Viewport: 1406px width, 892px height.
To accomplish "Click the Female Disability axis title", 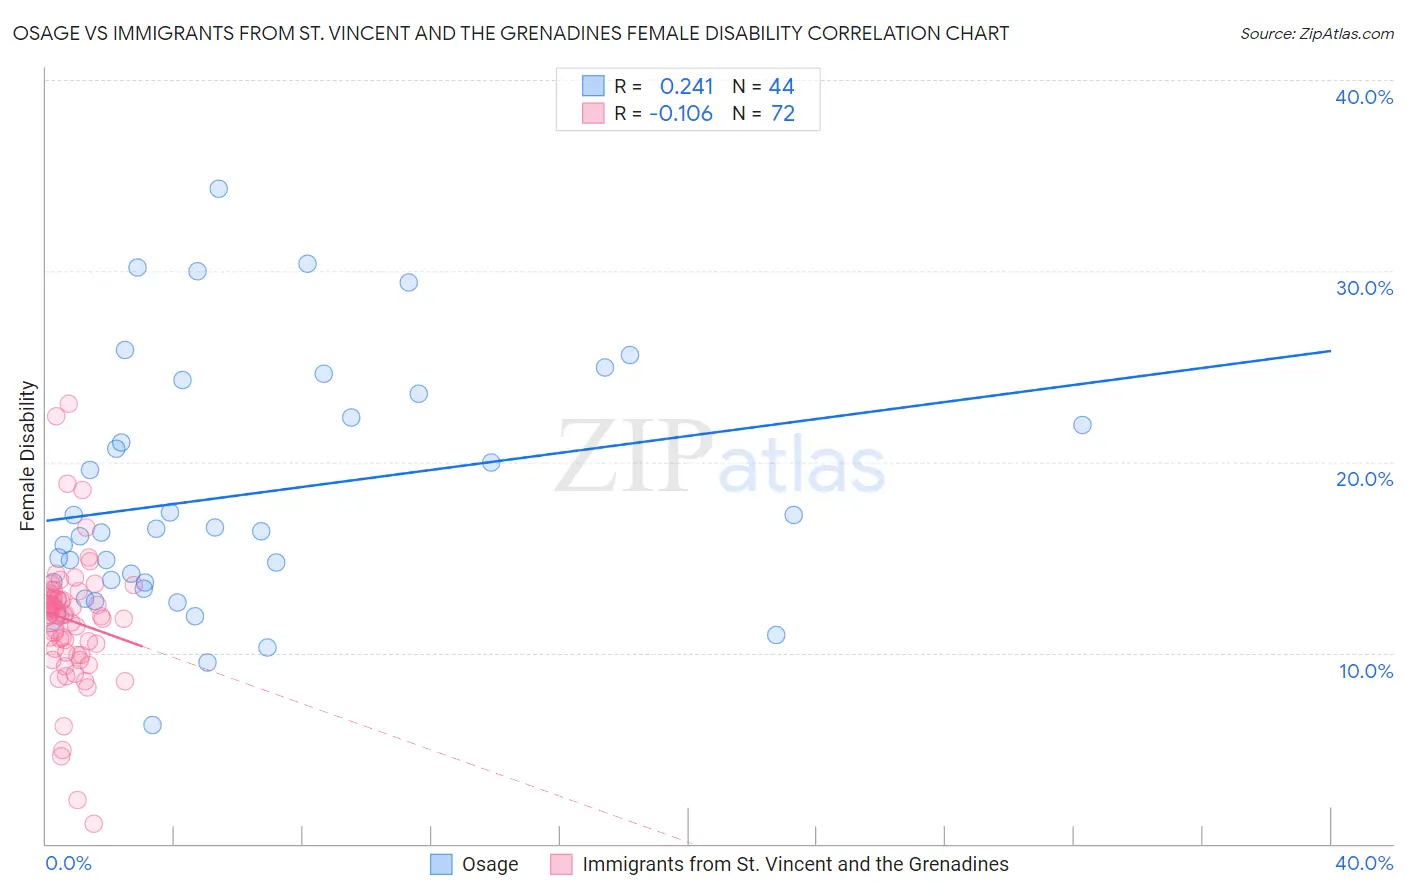I will coord(28,456).
